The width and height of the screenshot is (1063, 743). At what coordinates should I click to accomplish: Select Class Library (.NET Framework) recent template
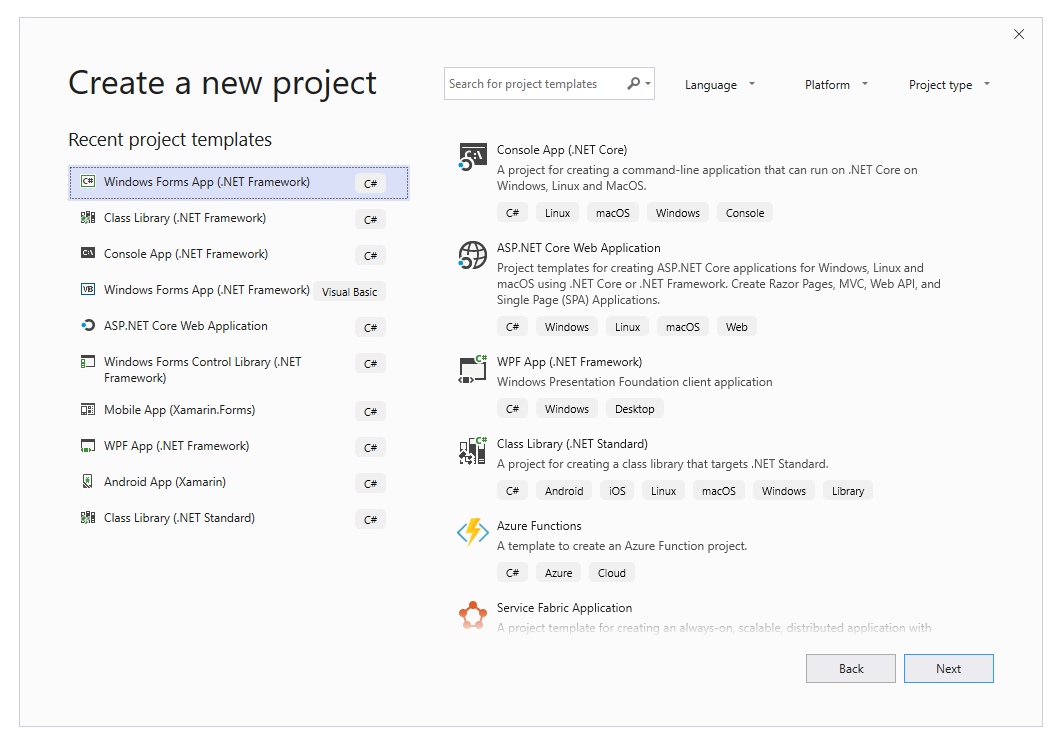coord(239,218)
